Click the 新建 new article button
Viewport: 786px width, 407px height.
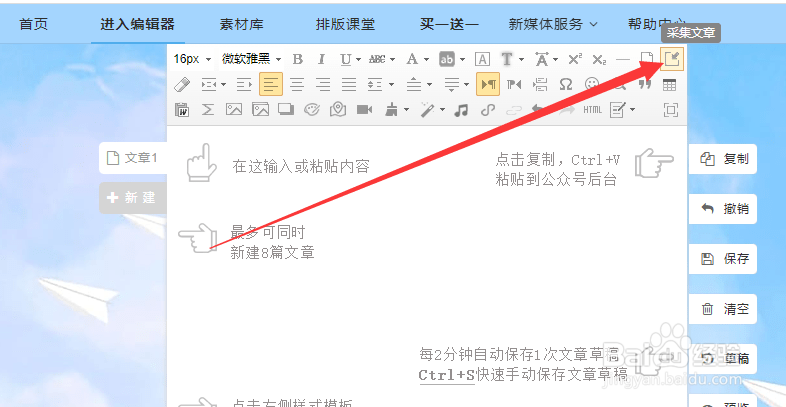133,197
